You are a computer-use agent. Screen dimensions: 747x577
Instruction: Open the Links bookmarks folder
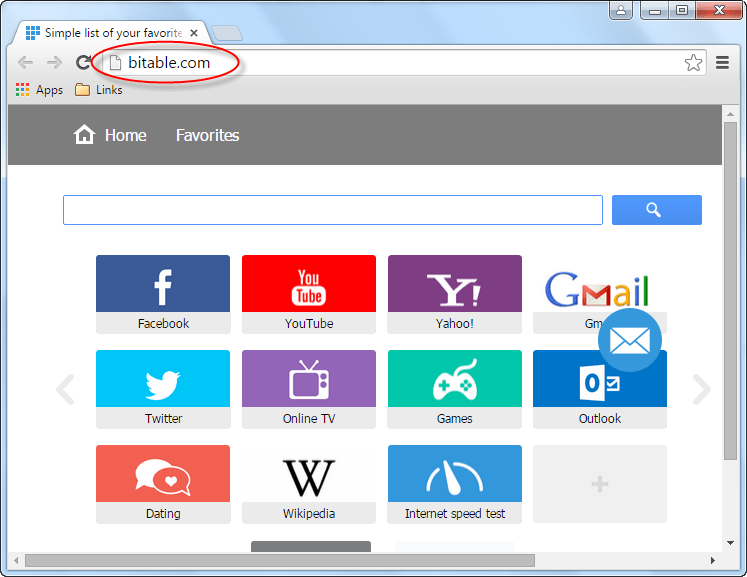tap(99, 90)
